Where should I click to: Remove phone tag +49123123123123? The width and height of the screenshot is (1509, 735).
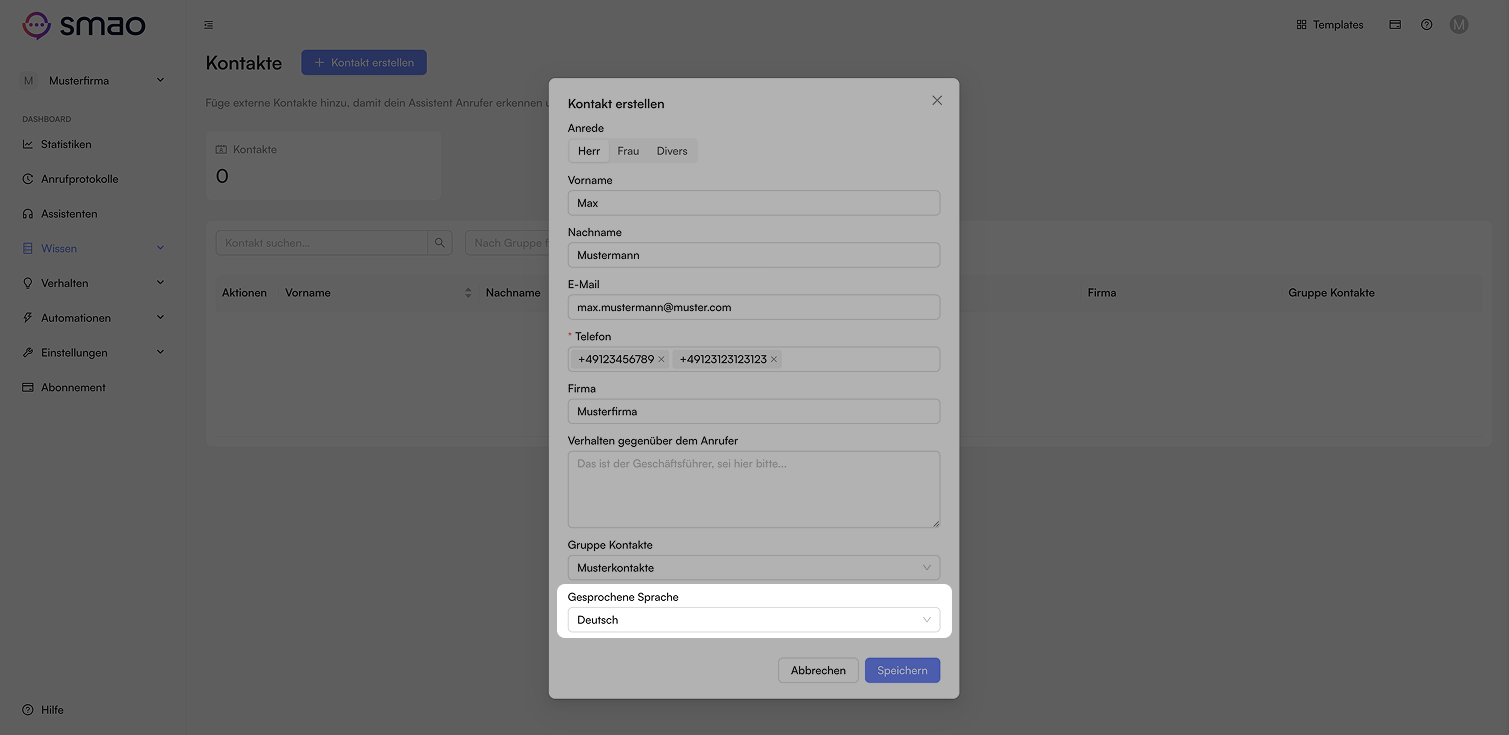pos(774,359)
